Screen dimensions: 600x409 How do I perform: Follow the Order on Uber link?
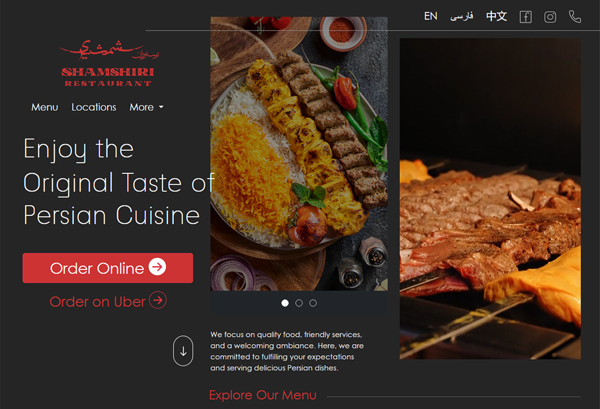click(x=108, y=301)
